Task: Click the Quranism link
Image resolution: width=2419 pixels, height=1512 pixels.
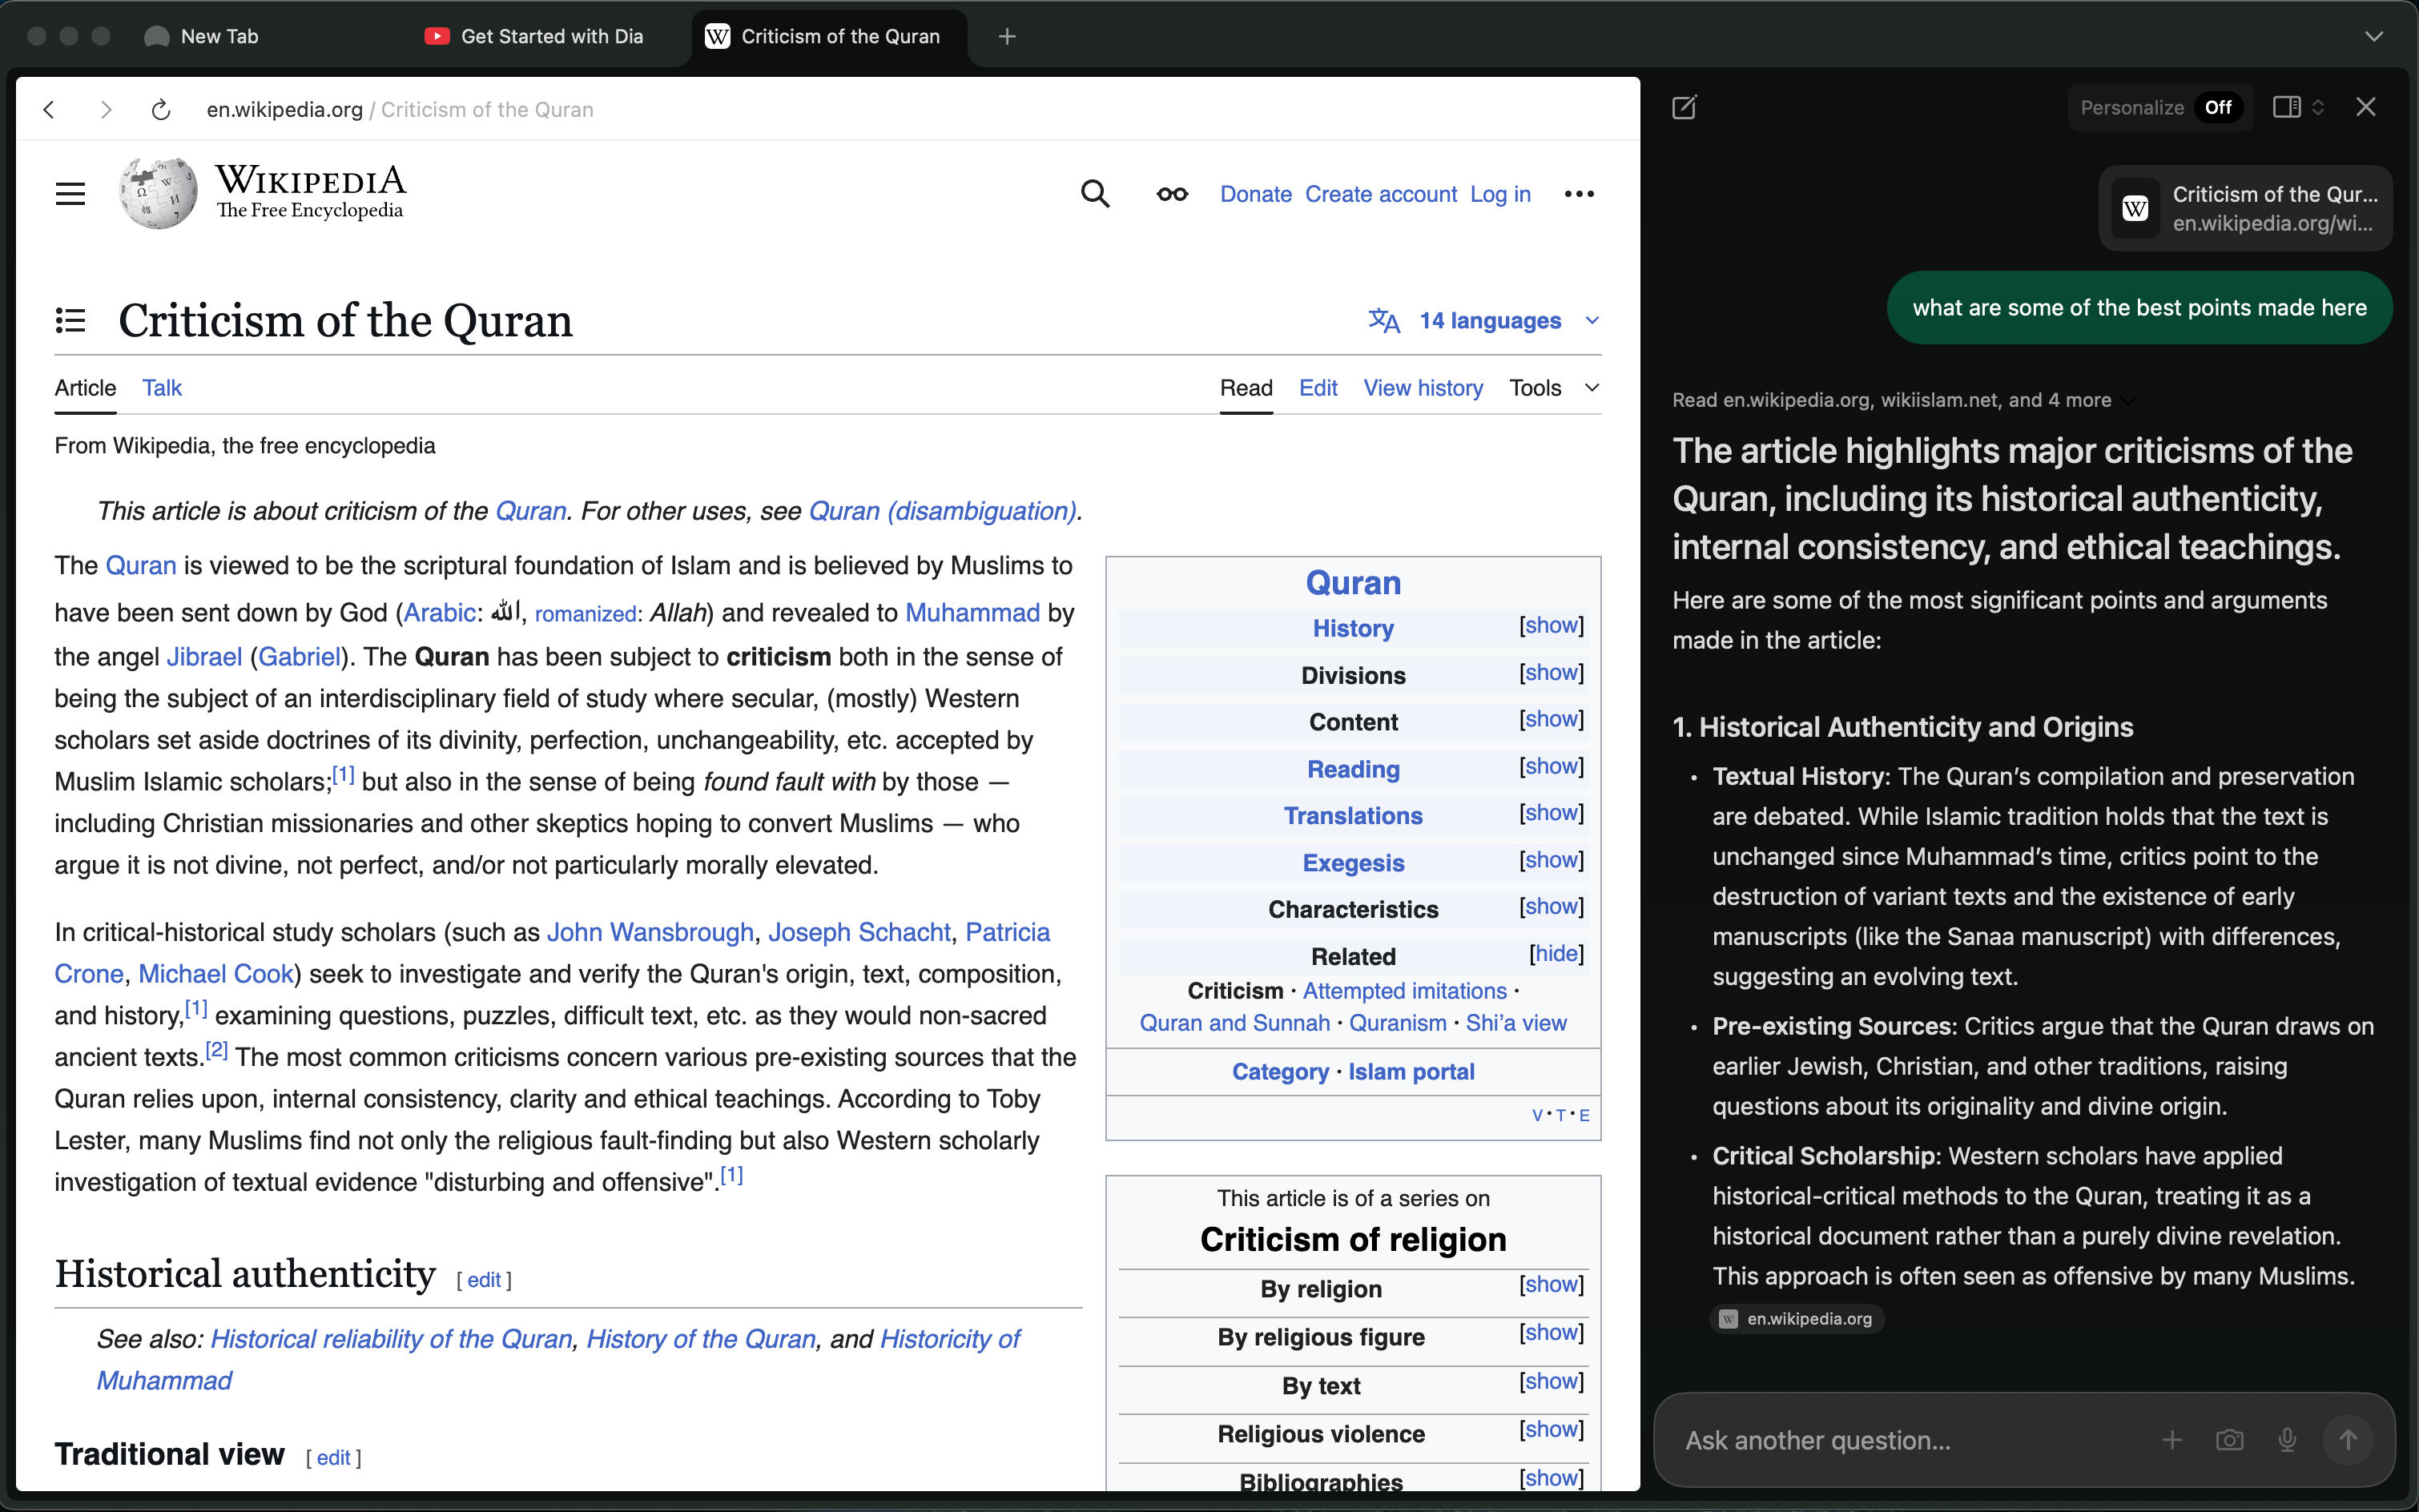Action: point(1397,1023)
